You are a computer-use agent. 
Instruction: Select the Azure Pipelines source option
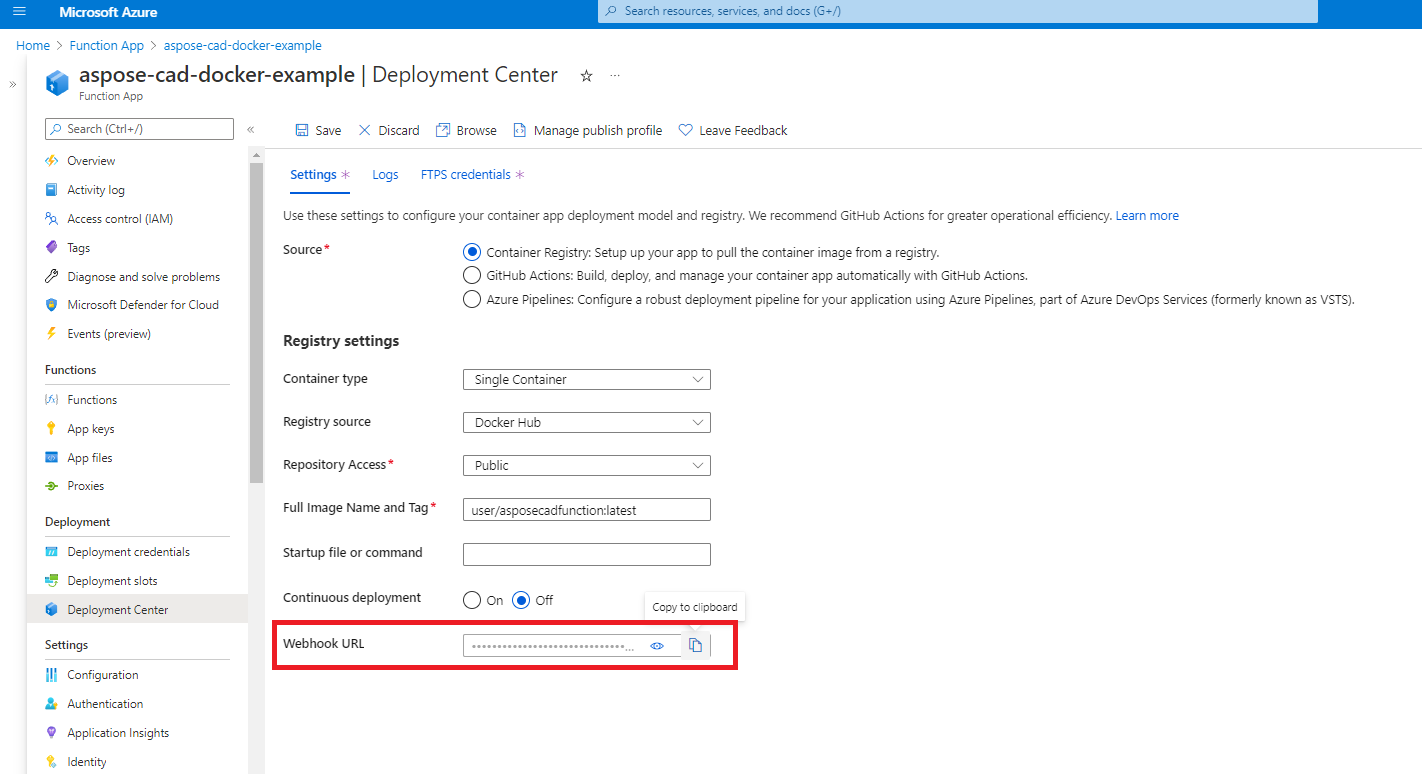pos(472,299)
